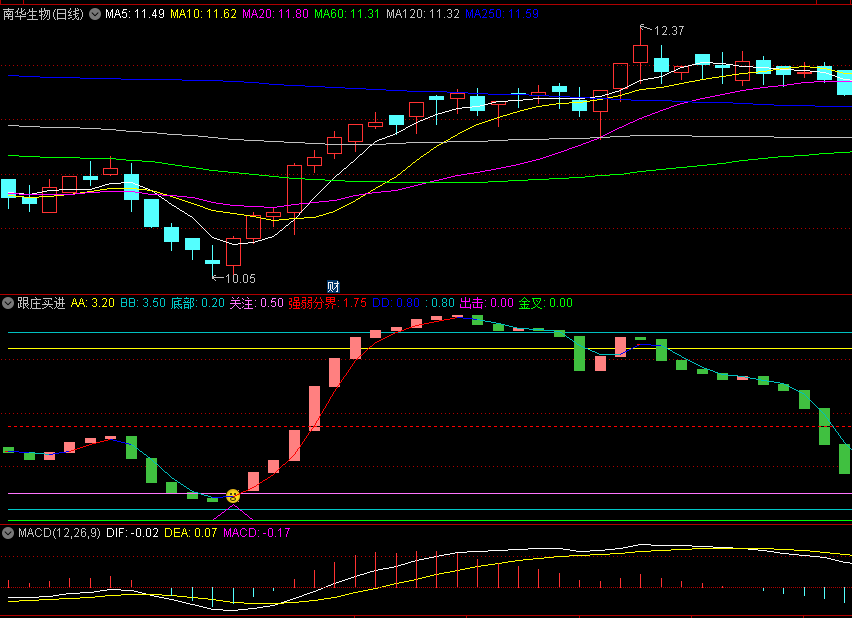Click the 10.05 low price marker

[x=240, y=279]
